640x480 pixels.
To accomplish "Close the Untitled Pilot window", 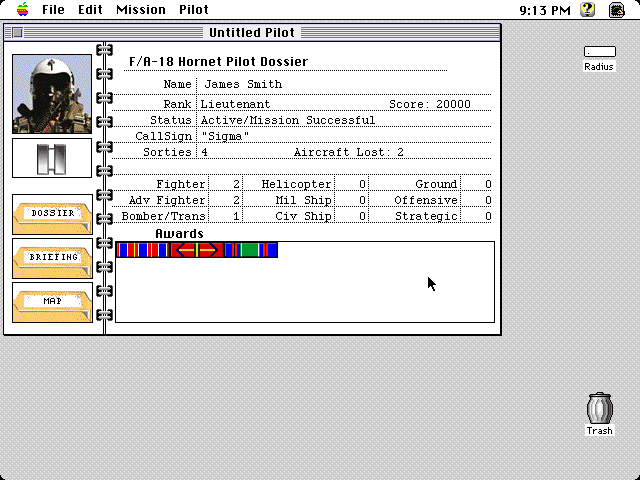I will [x=18, y=32].
